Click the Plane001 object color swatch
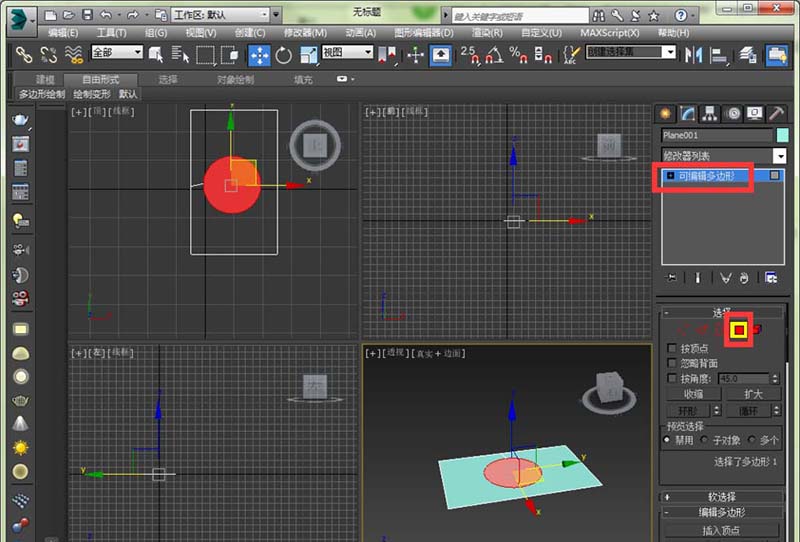Viewport: 800px width, 542px height. click(781, 135)
